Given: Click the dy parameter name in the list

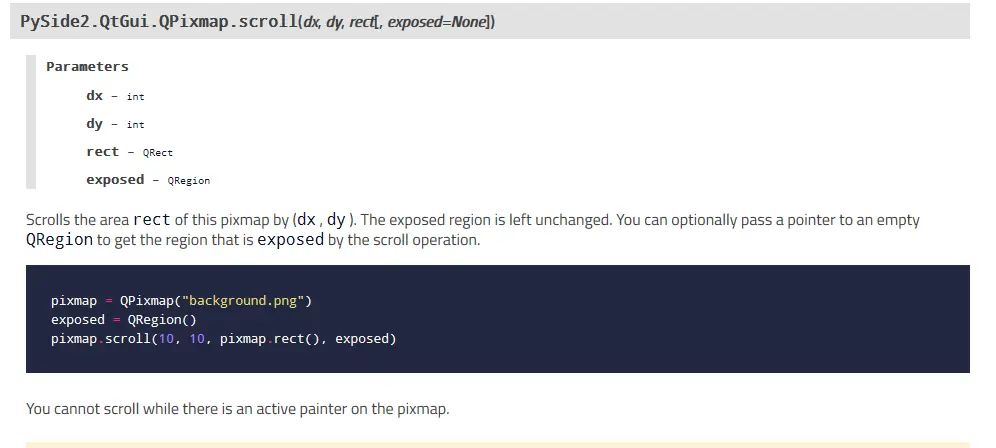Looking at the screenshot, I should (95, 124).
